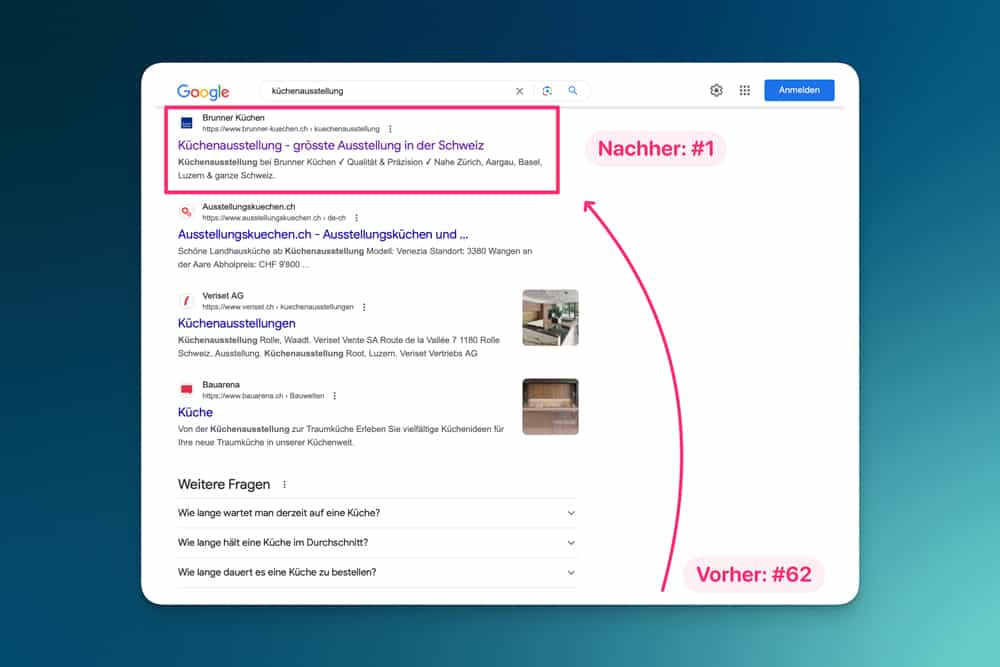Click the Ausstellungskuechen.ch favicon
Screen dimensions: 1000x667
pyautogui.click(x=186, y=212)
